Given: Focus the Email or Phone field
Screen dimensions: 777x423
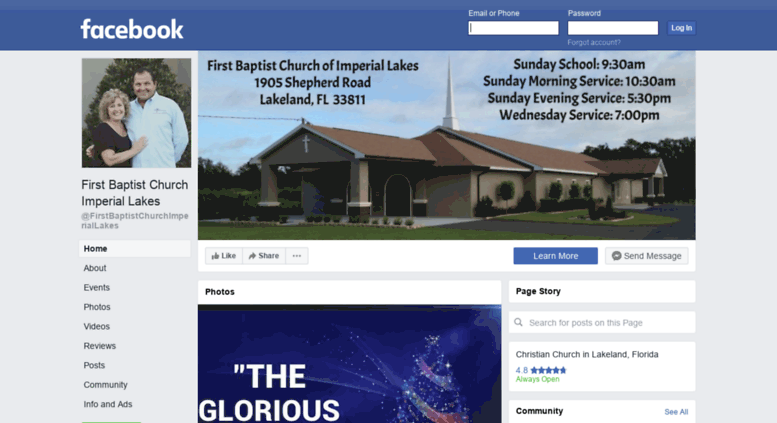Looking at the screenshot, I should pos(513,28).
